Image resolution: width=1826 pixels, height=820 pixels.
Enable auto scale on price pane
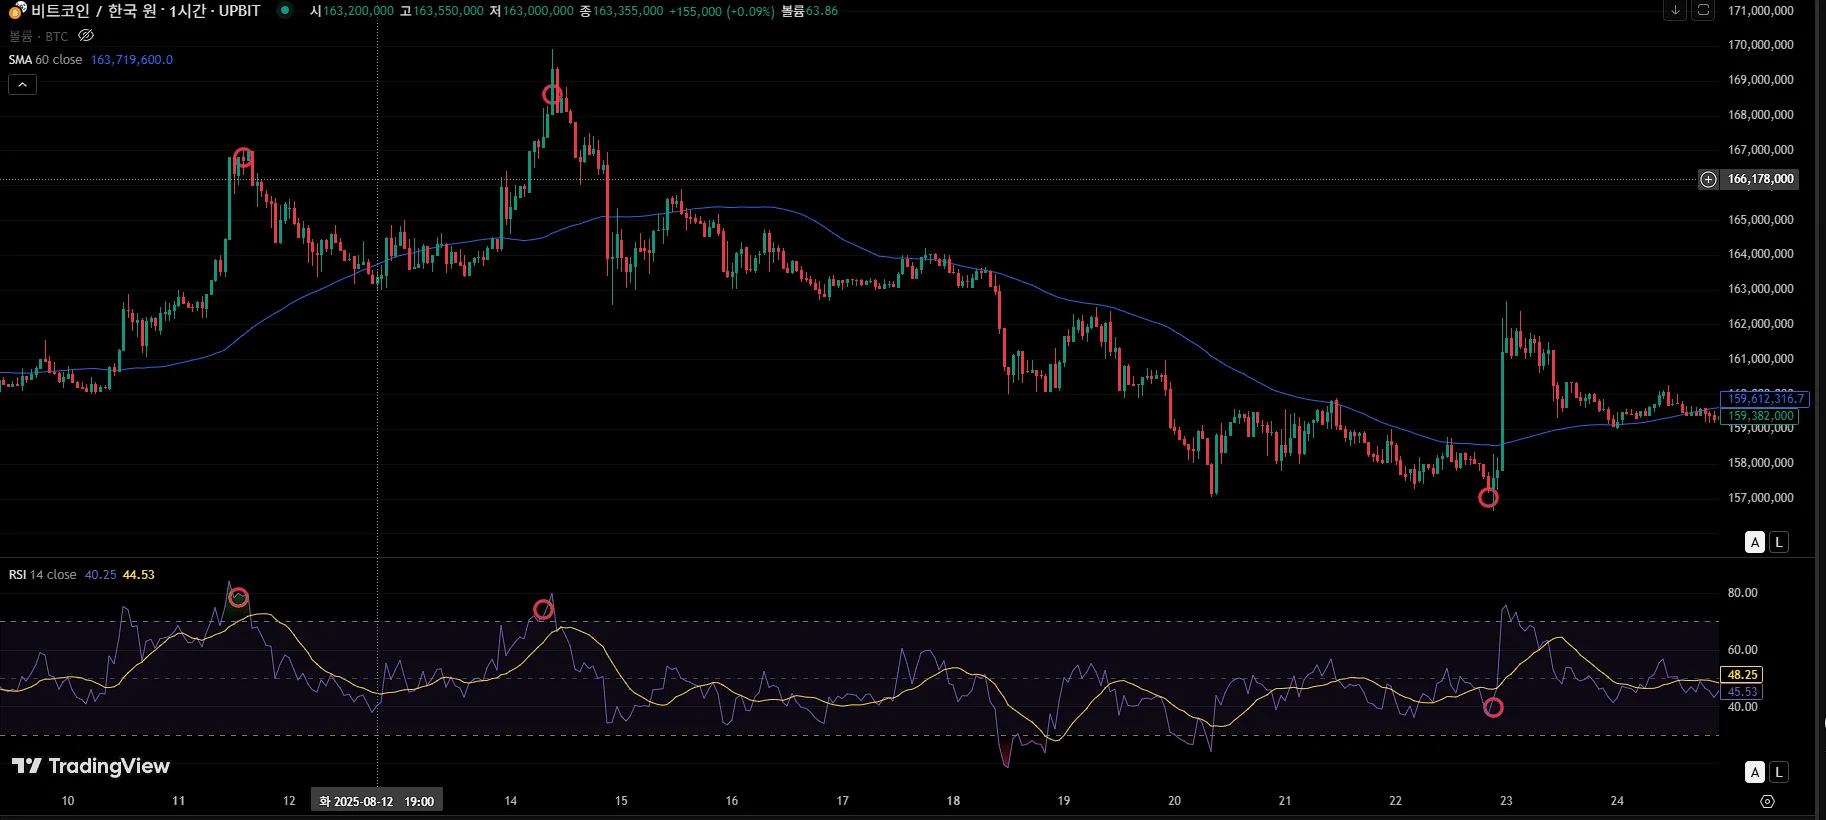(1755, 542)
